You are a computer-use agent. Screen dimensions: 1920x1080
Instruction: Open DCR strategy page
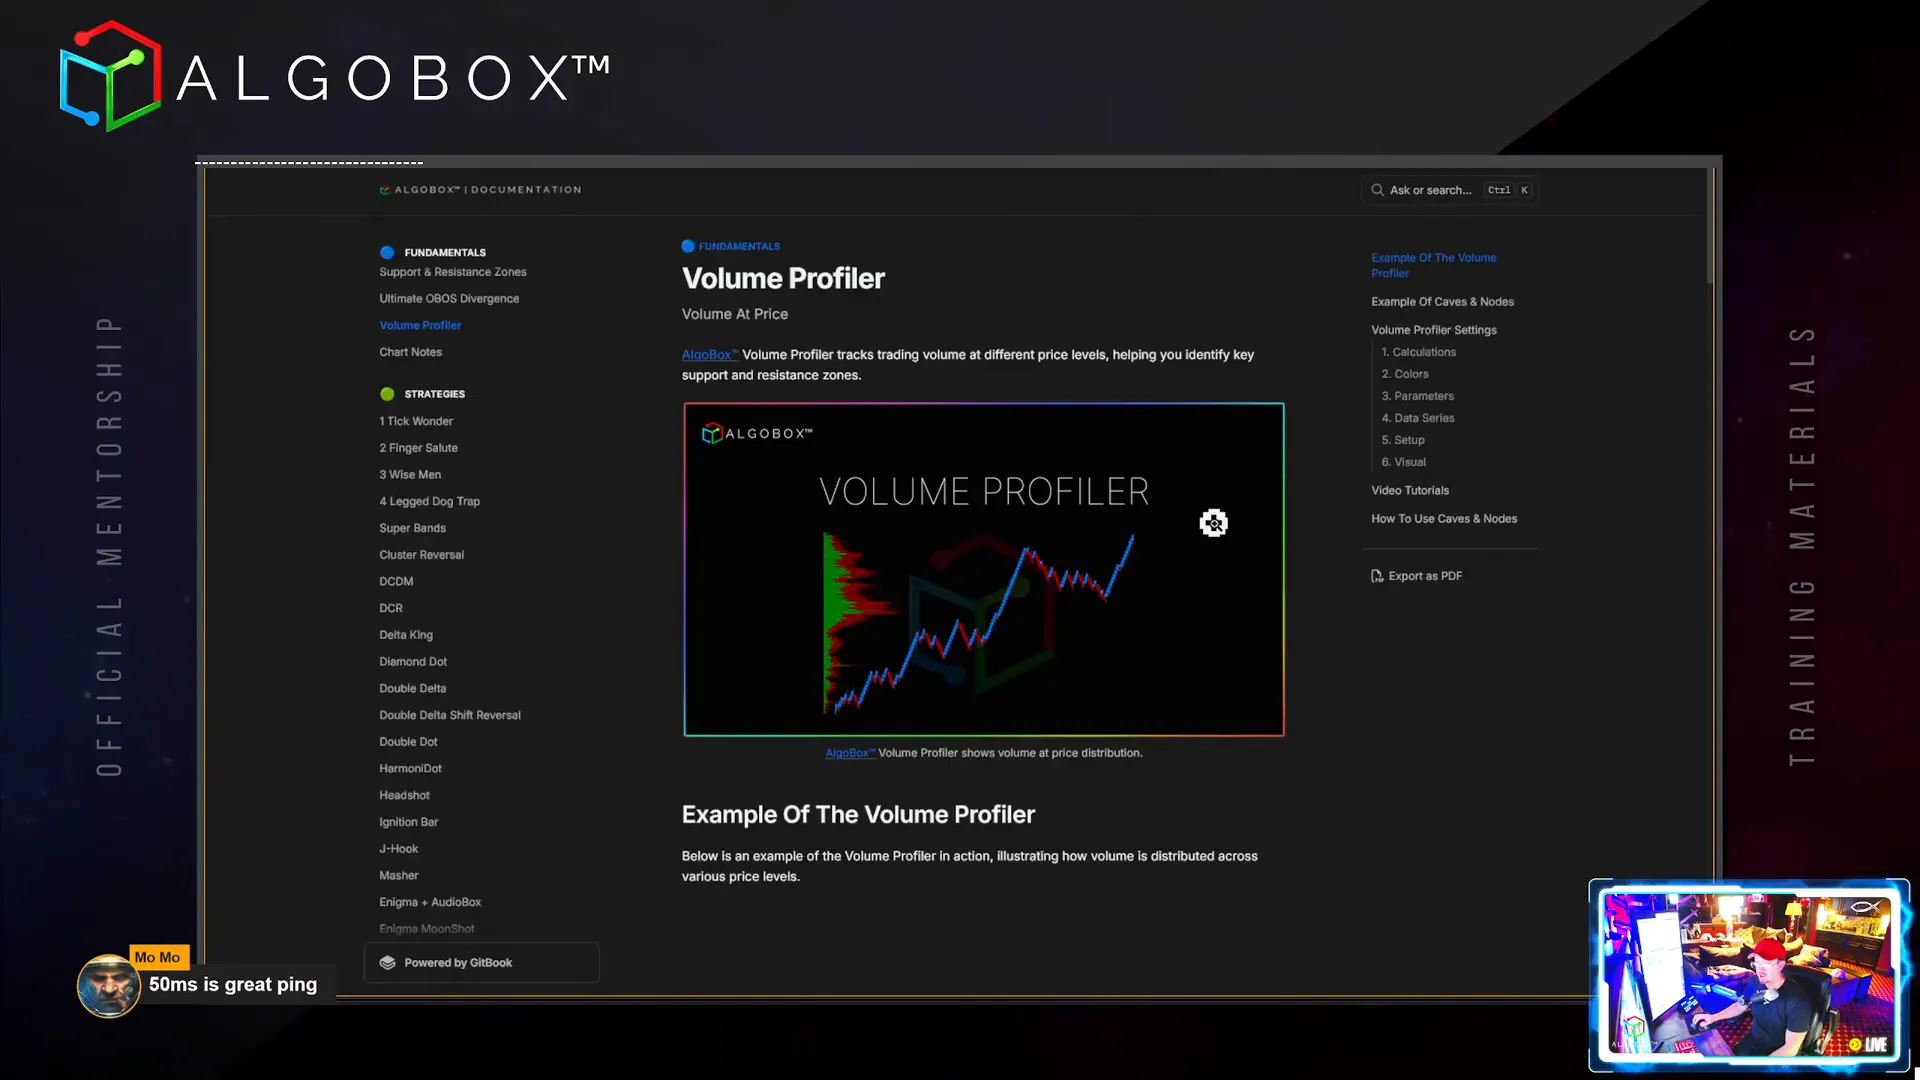click(391, 608)
